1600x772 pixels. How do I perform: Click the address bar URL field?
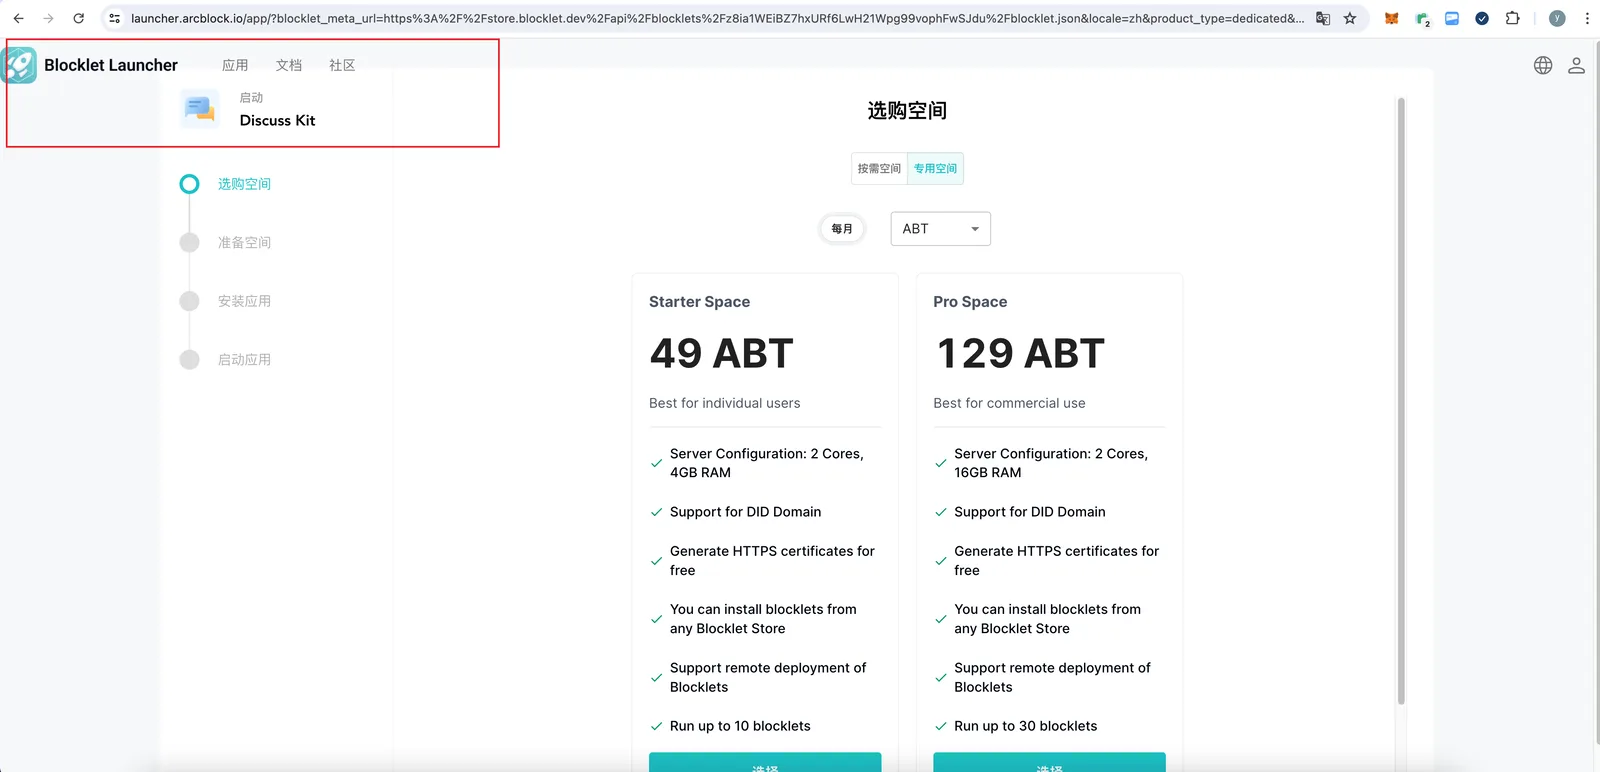[x=717, y=18]
